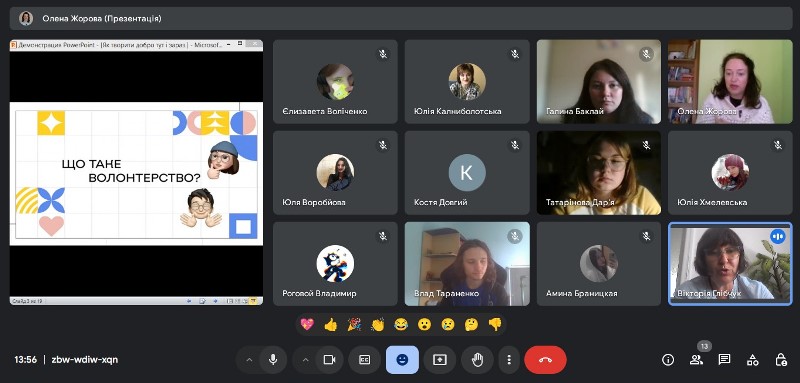The height and width of the screenshot is (383, 800).
Task: Click the shared PowerPoint presentation tile
Action: (136, 172)
